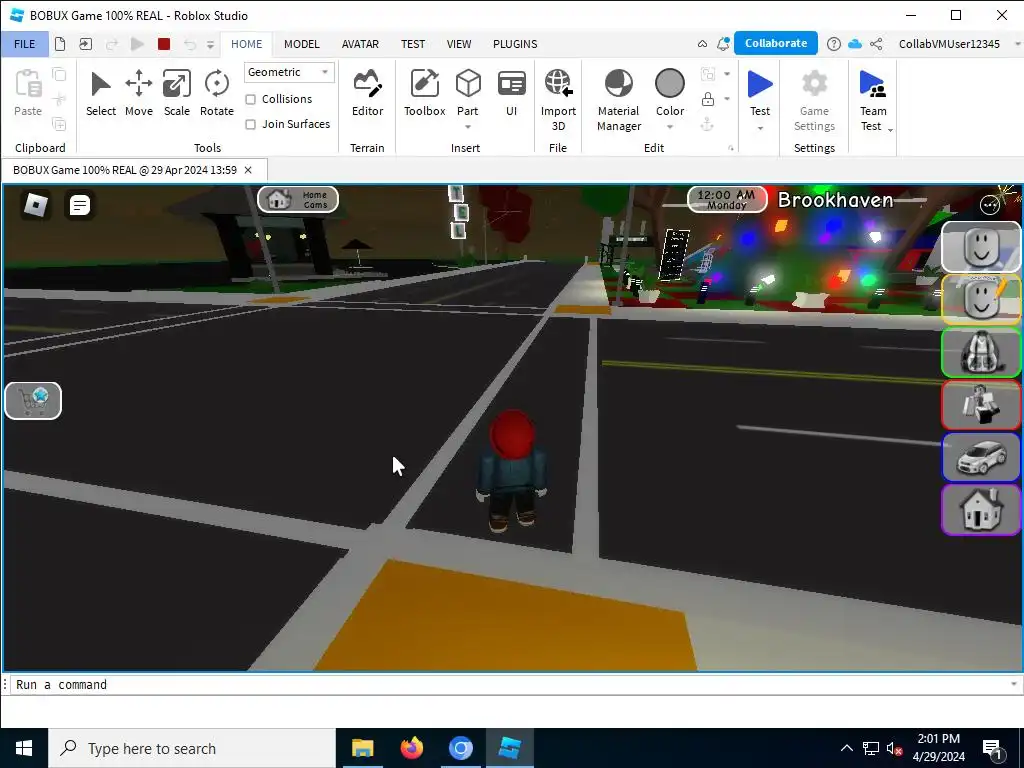This screenshot has height=768, width=1024.
Task: Expand the Test dropdown arrow
Action: [x=760, y=128]
